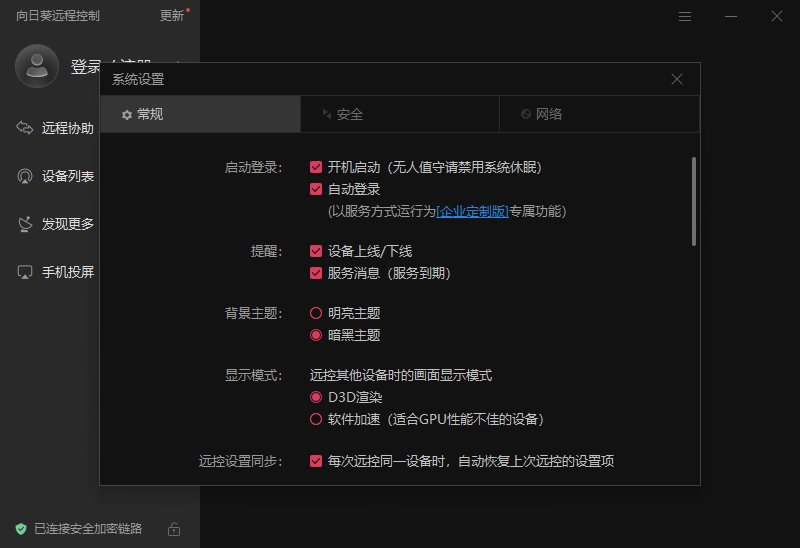The image size is (800, 548).
Task: Toggle 自动登录 checkbox
Action: (316, 189)
